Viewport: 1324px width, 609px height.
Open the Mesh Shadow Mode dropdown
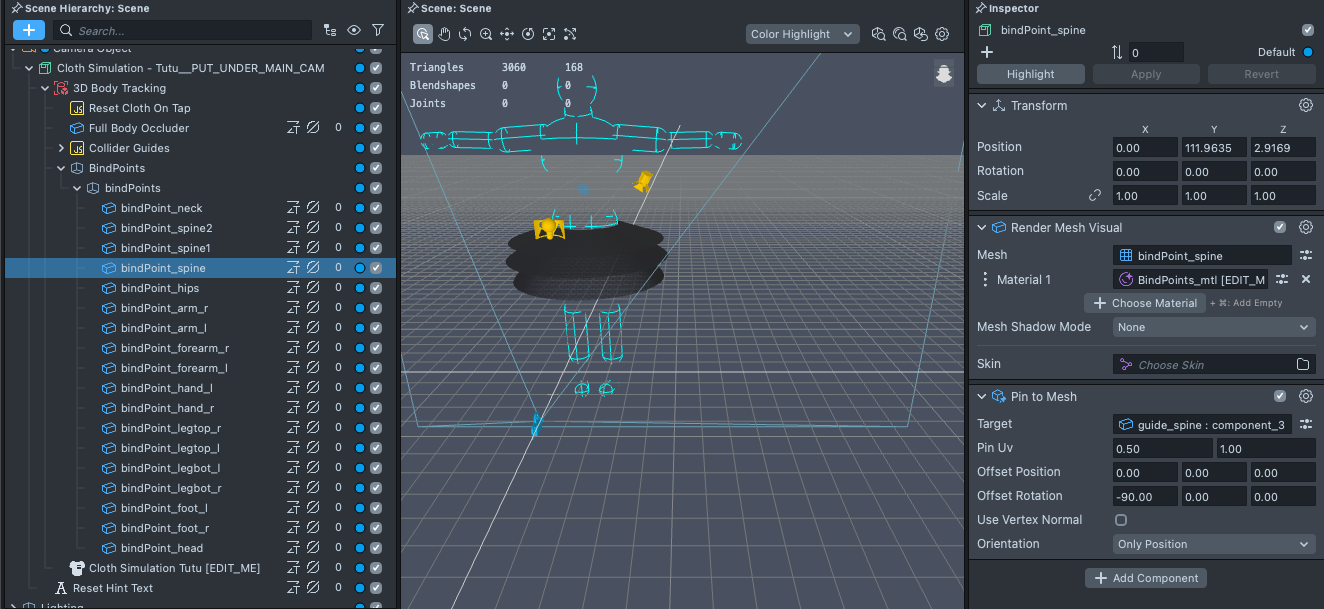click(1214, 327)
